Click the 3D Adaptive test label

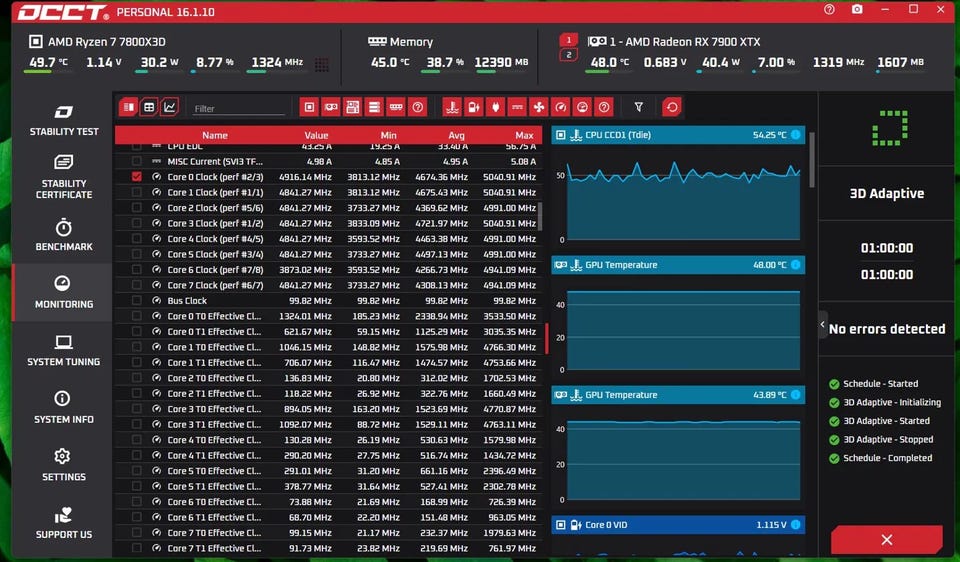[887, 193]
